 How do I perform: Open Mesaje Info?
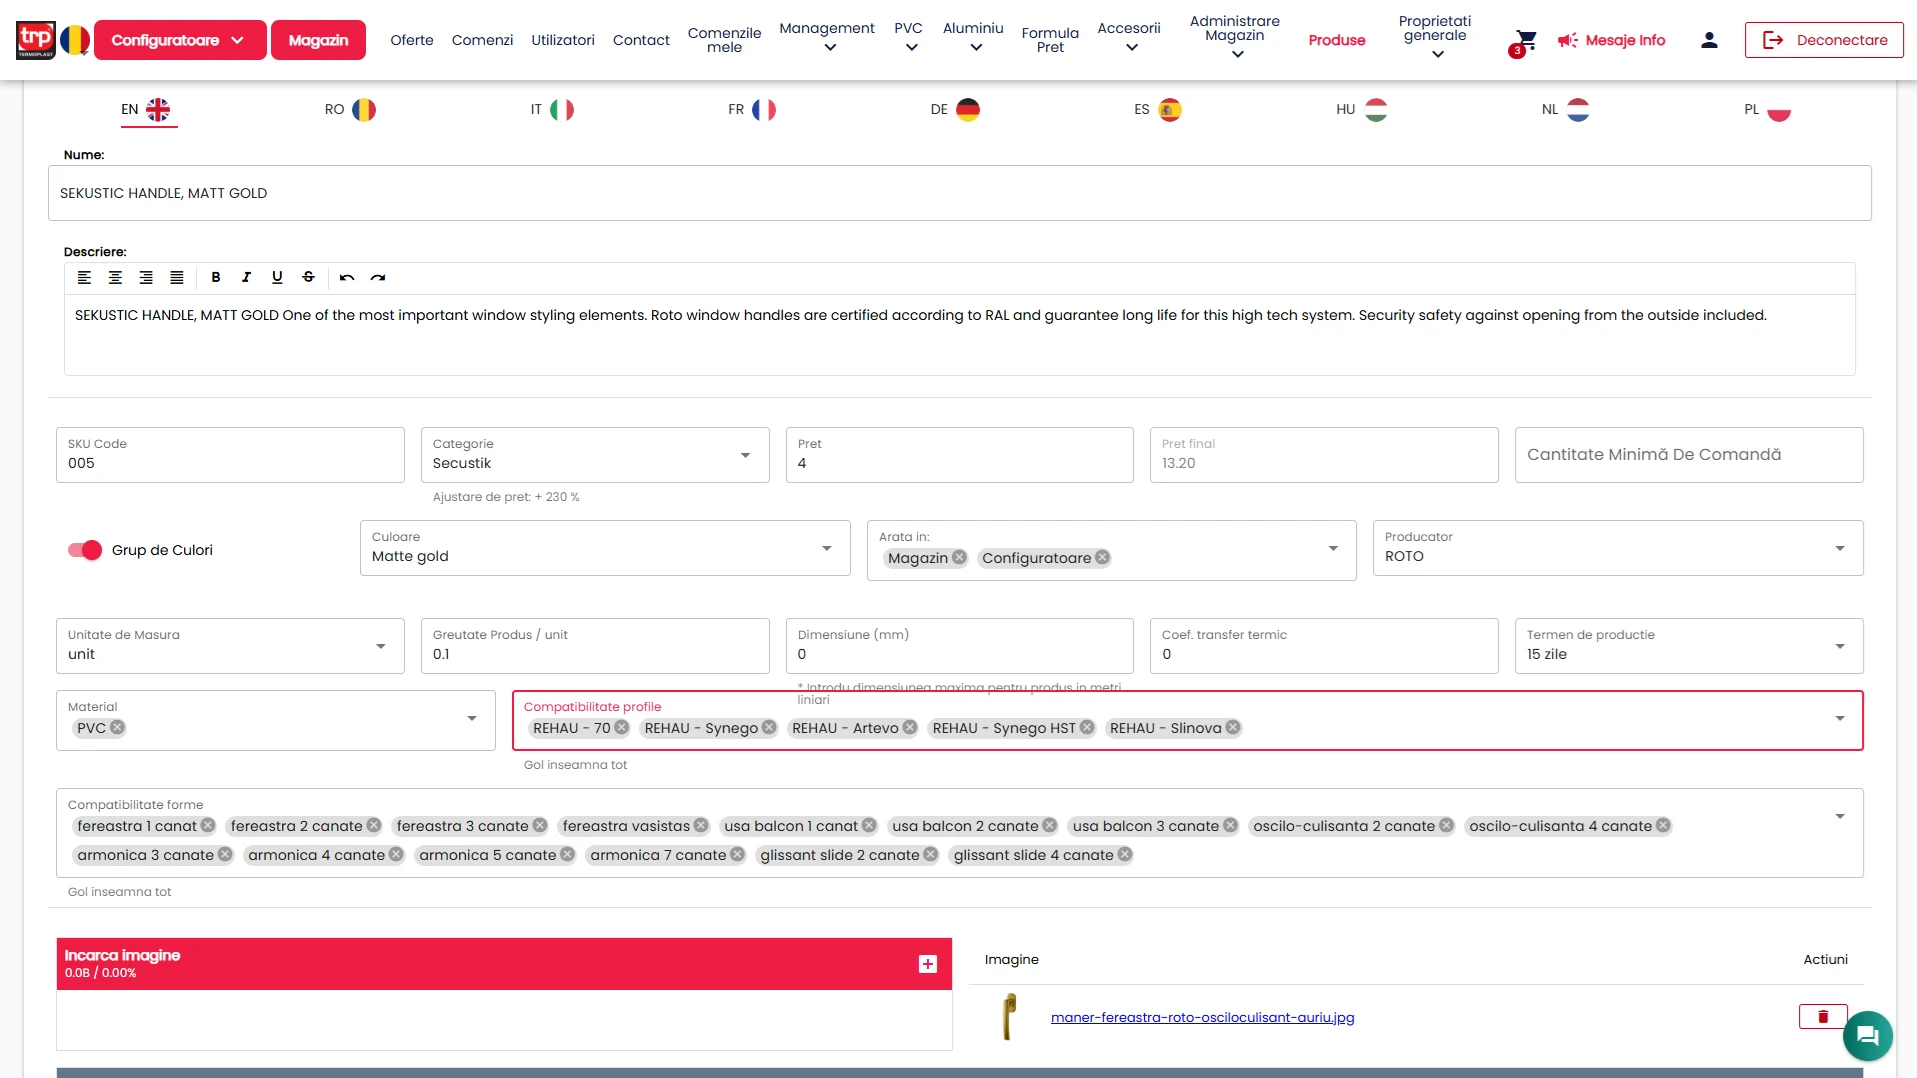click(1611, 40)
